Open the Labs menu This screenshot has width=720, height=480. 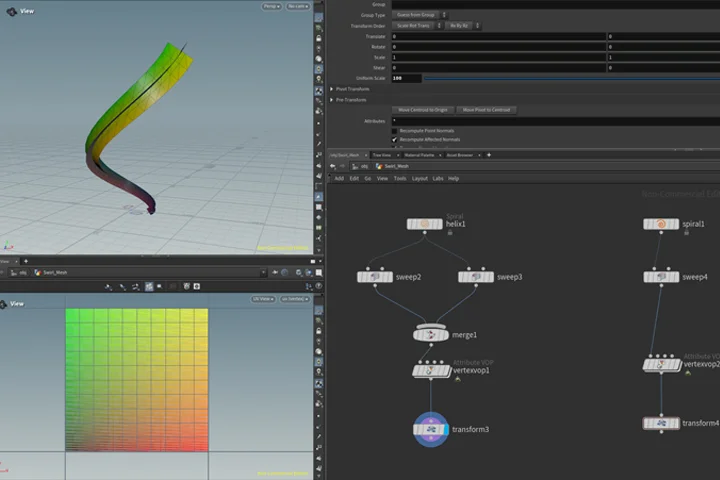438,179
